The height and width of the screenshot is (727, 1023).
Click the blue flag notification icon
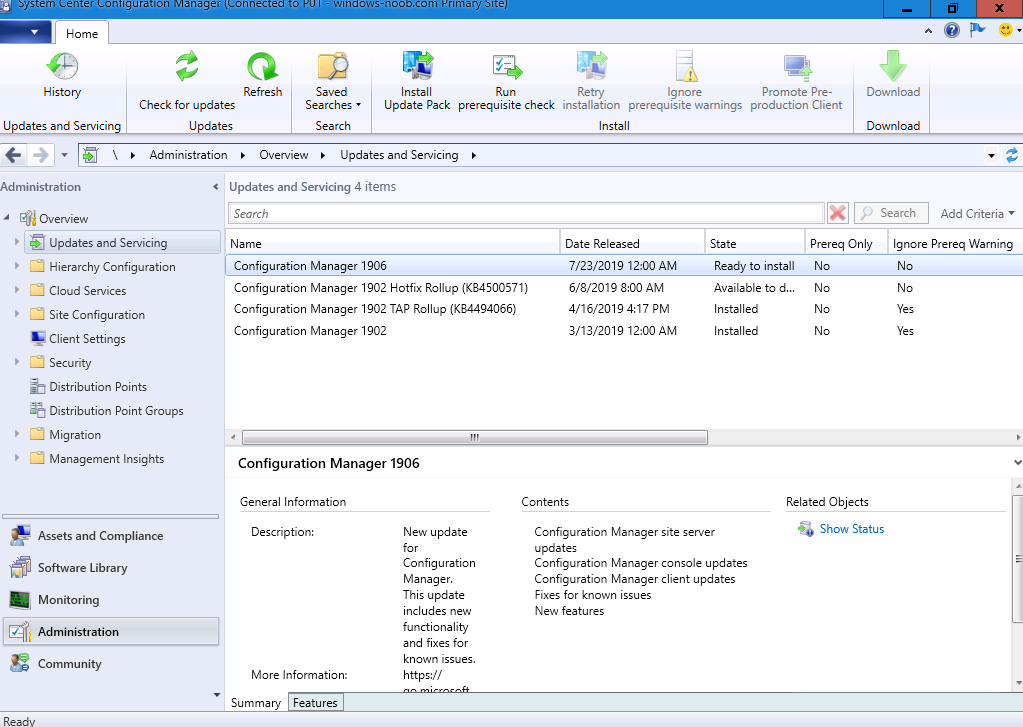tap(977, 30)
